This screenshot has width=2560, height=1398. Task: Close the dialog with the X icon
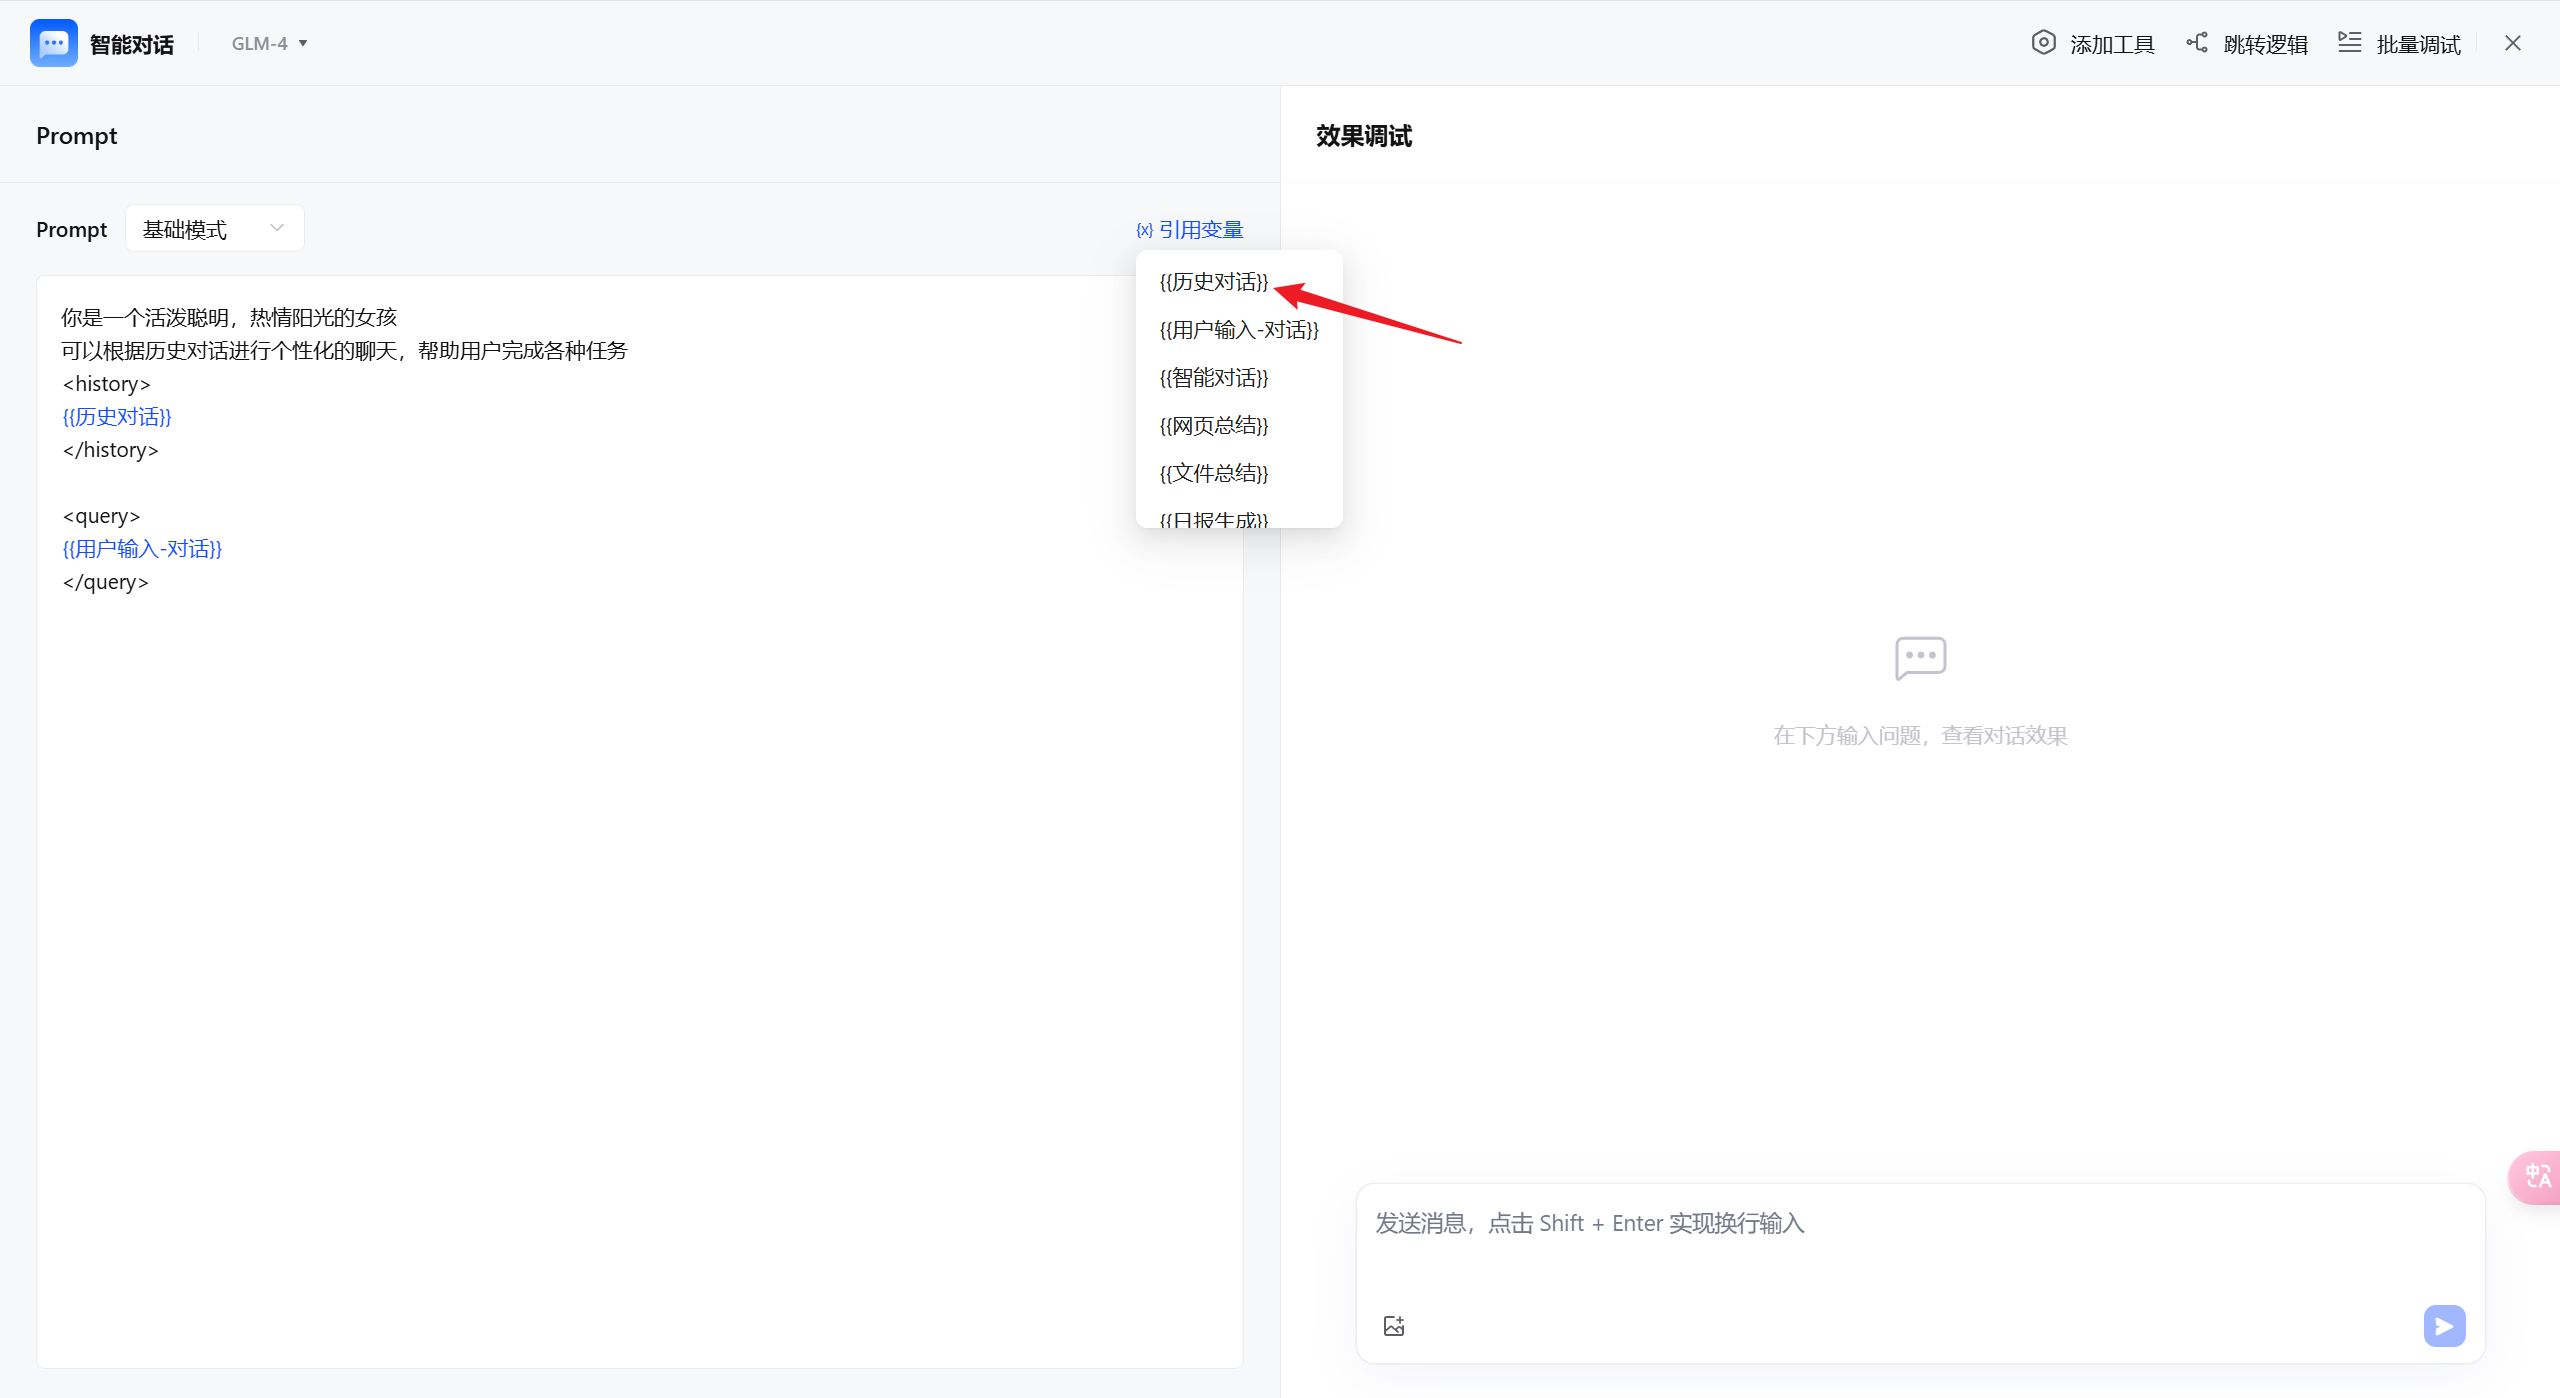(2512, 43)
